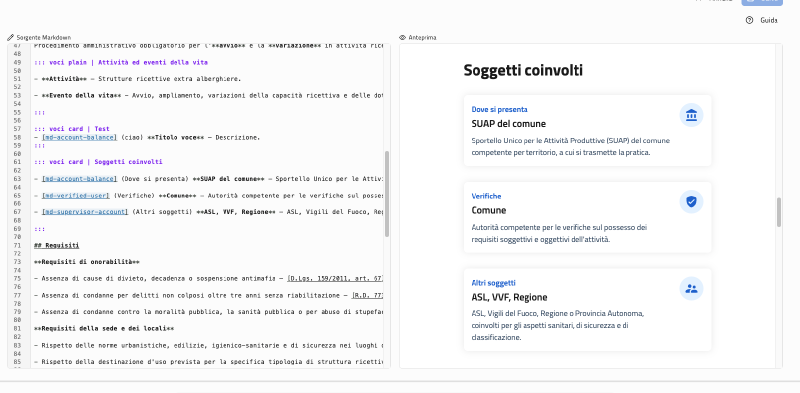Click the 'Comune' card title in preview
The image size is (800, 393).
(489, 210)
